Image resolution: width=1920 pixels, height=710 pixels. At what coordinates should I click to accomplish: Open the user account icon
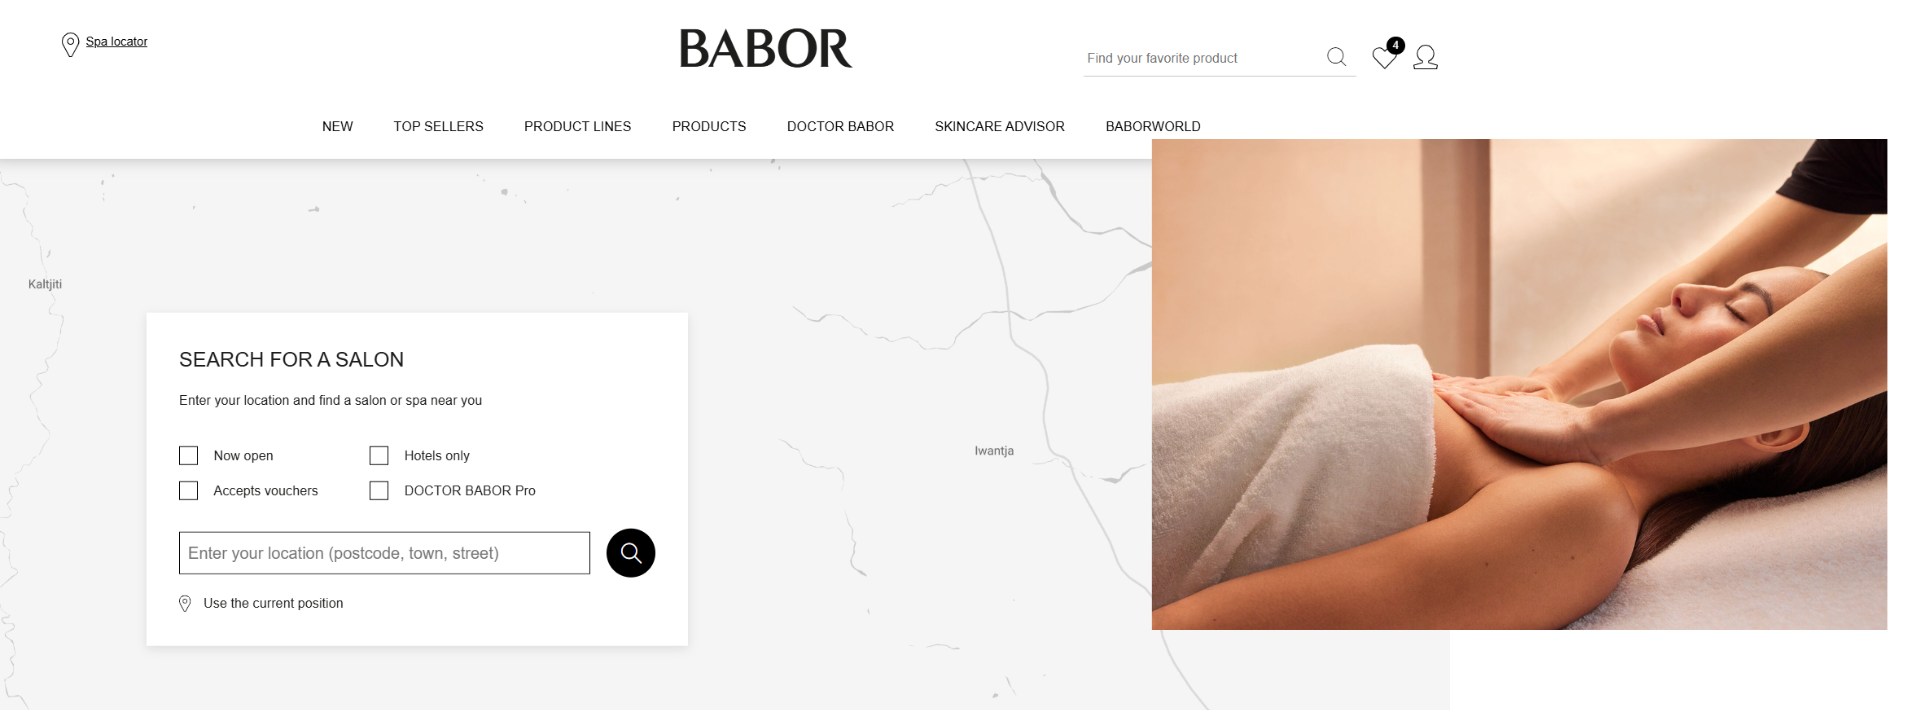coord(1425,57)
